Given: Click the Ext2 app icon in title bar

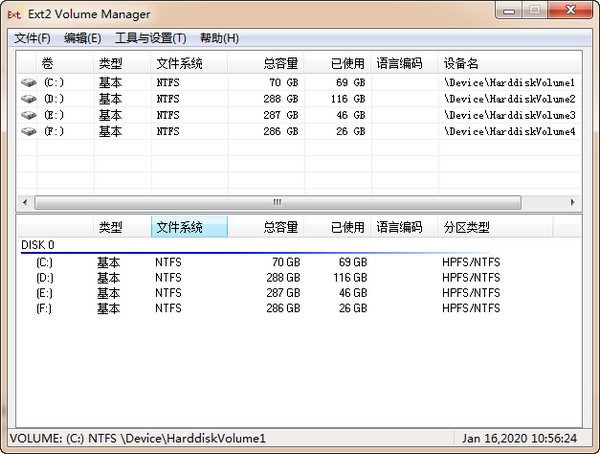Looking at the screenshot, I should click(15, 15).
